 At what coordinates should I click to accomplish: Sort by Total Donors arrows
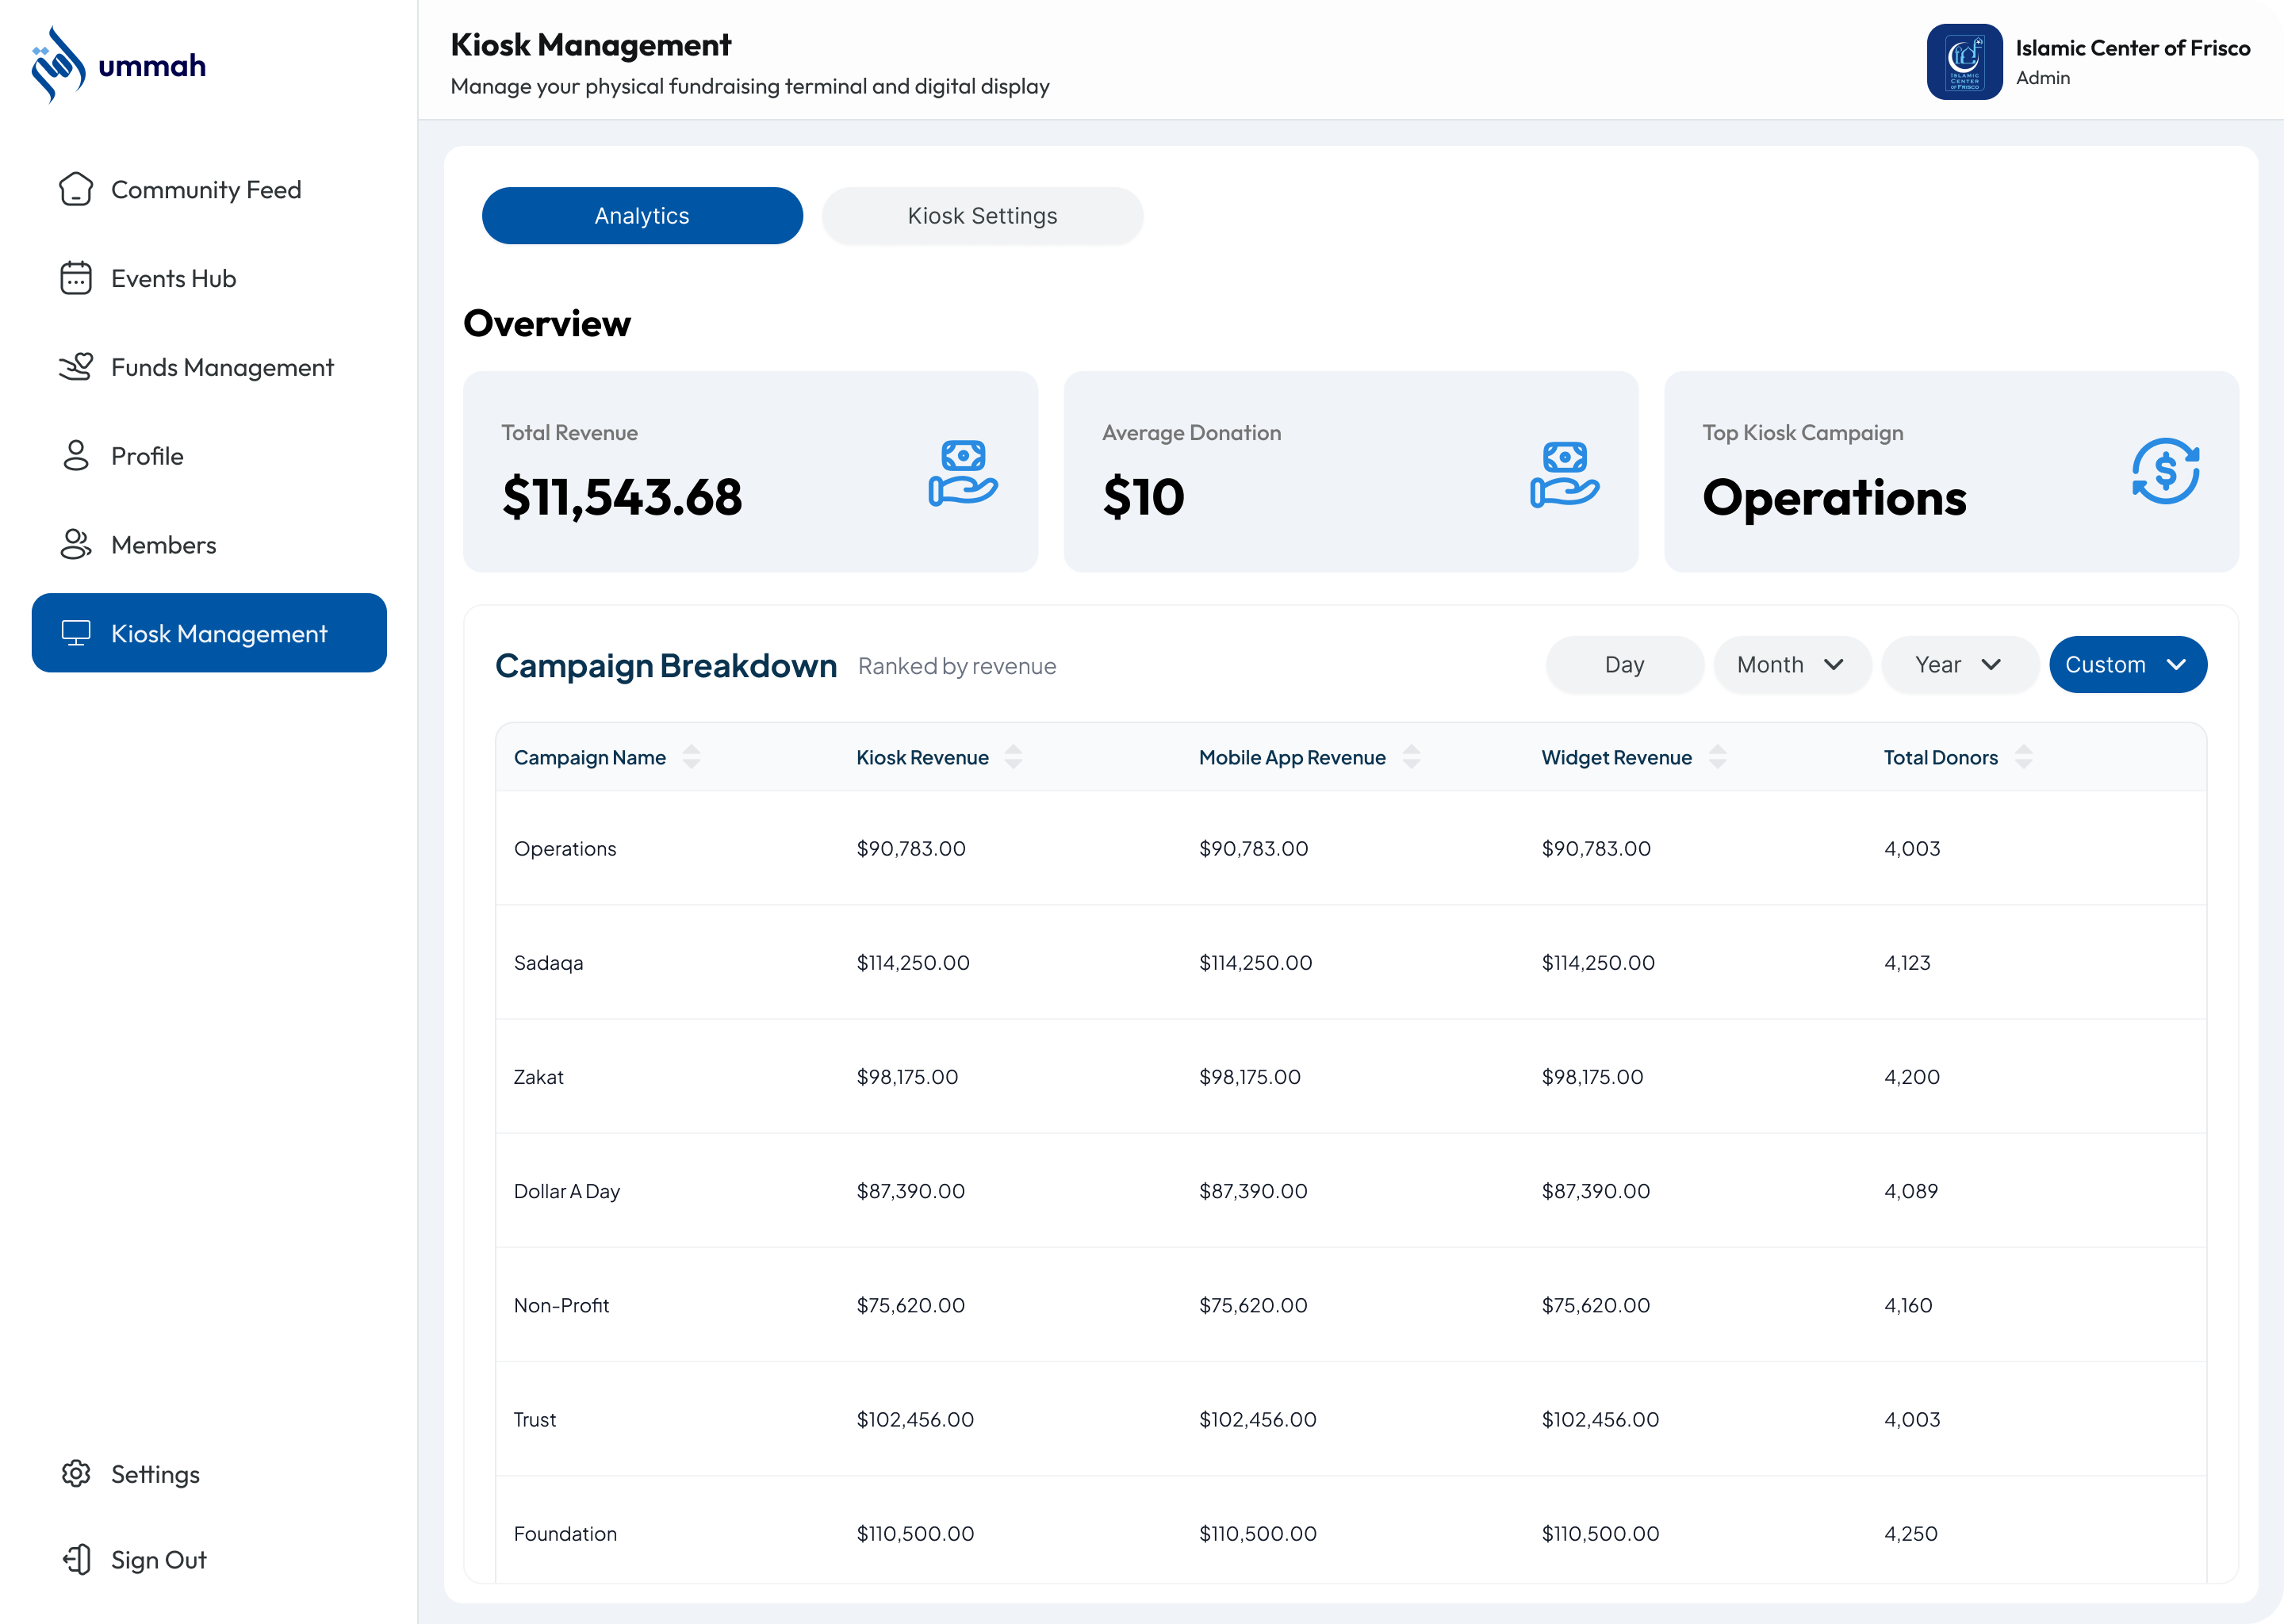coord(2023,757)
